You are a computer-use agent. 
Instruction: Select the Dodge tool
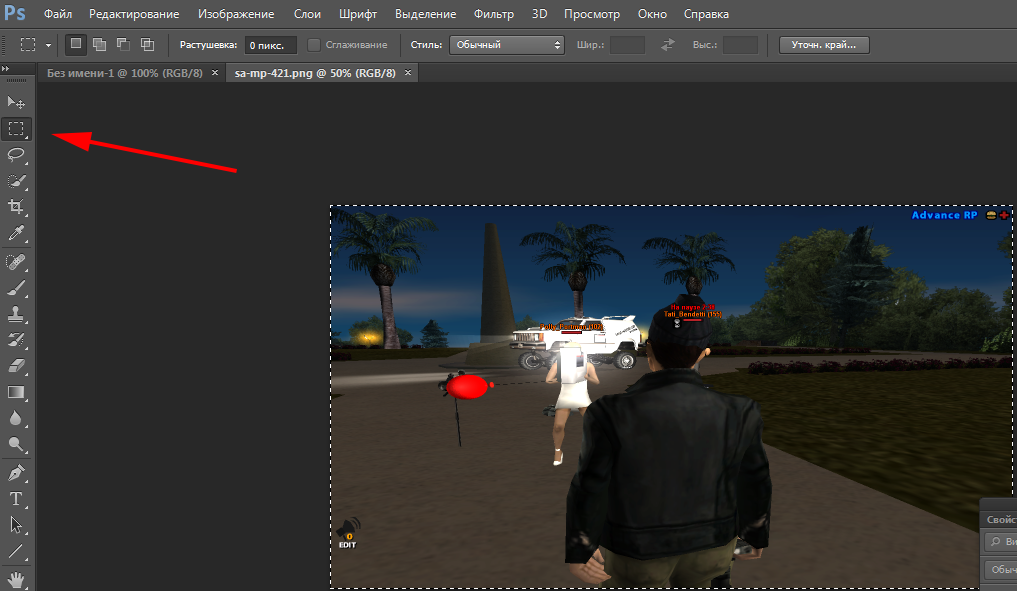tap(16, 444)
